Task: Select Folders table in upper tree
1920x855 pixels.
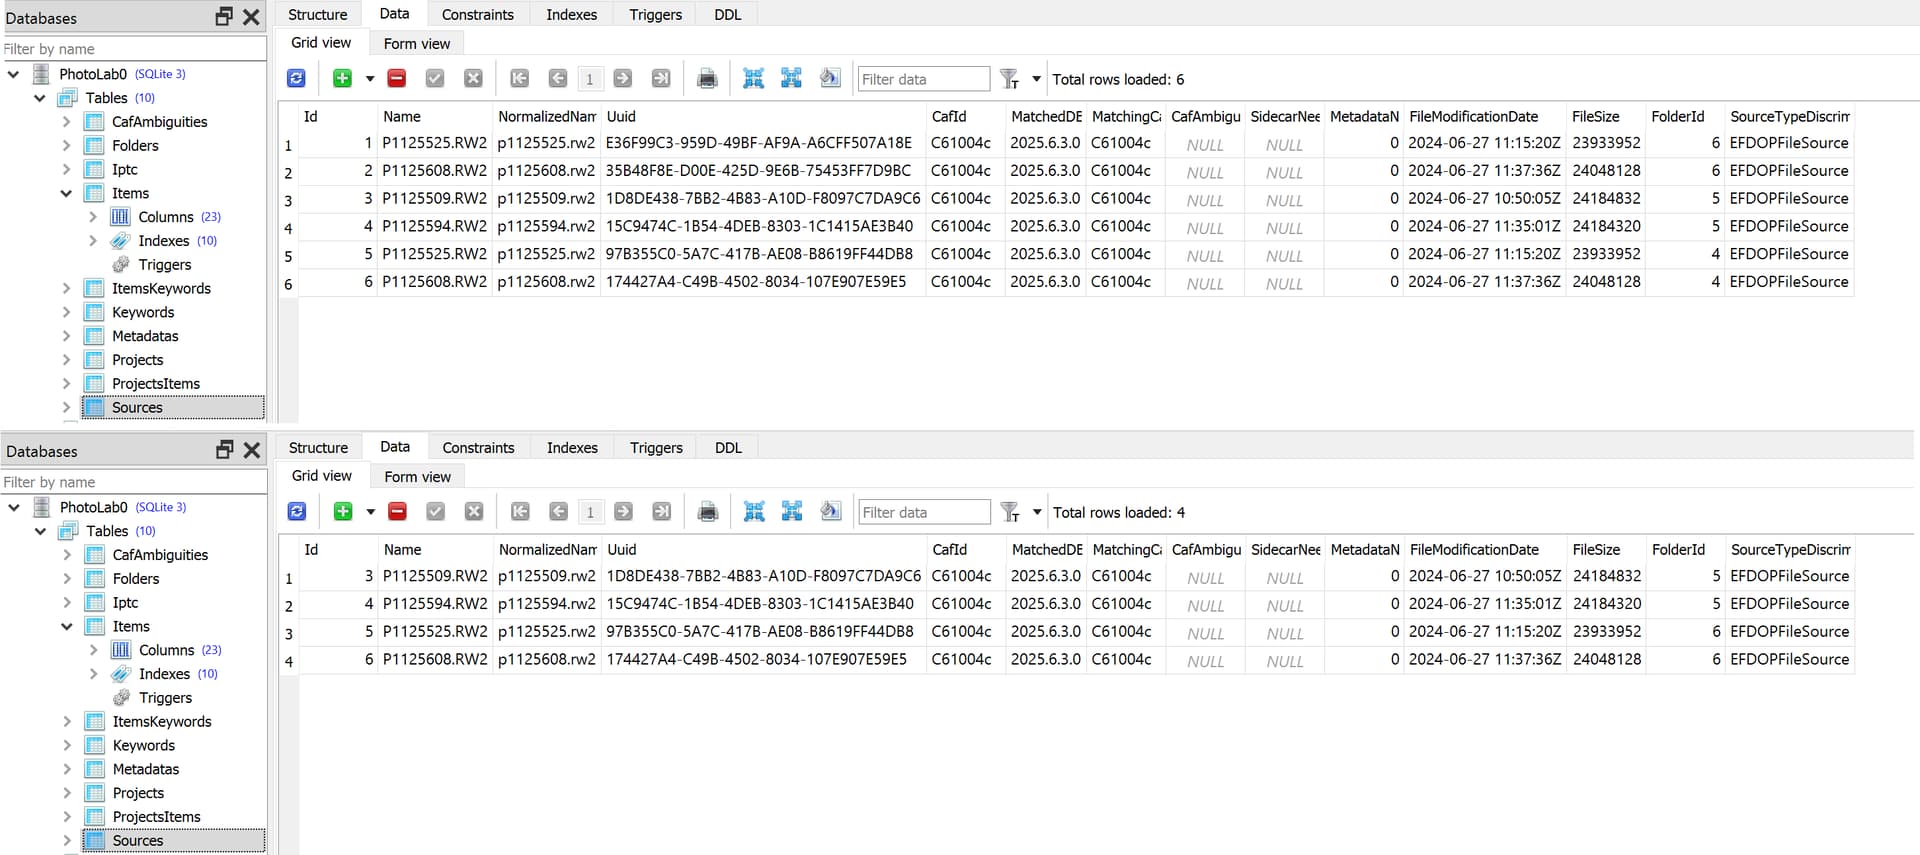Action: (x=135, y=146)
